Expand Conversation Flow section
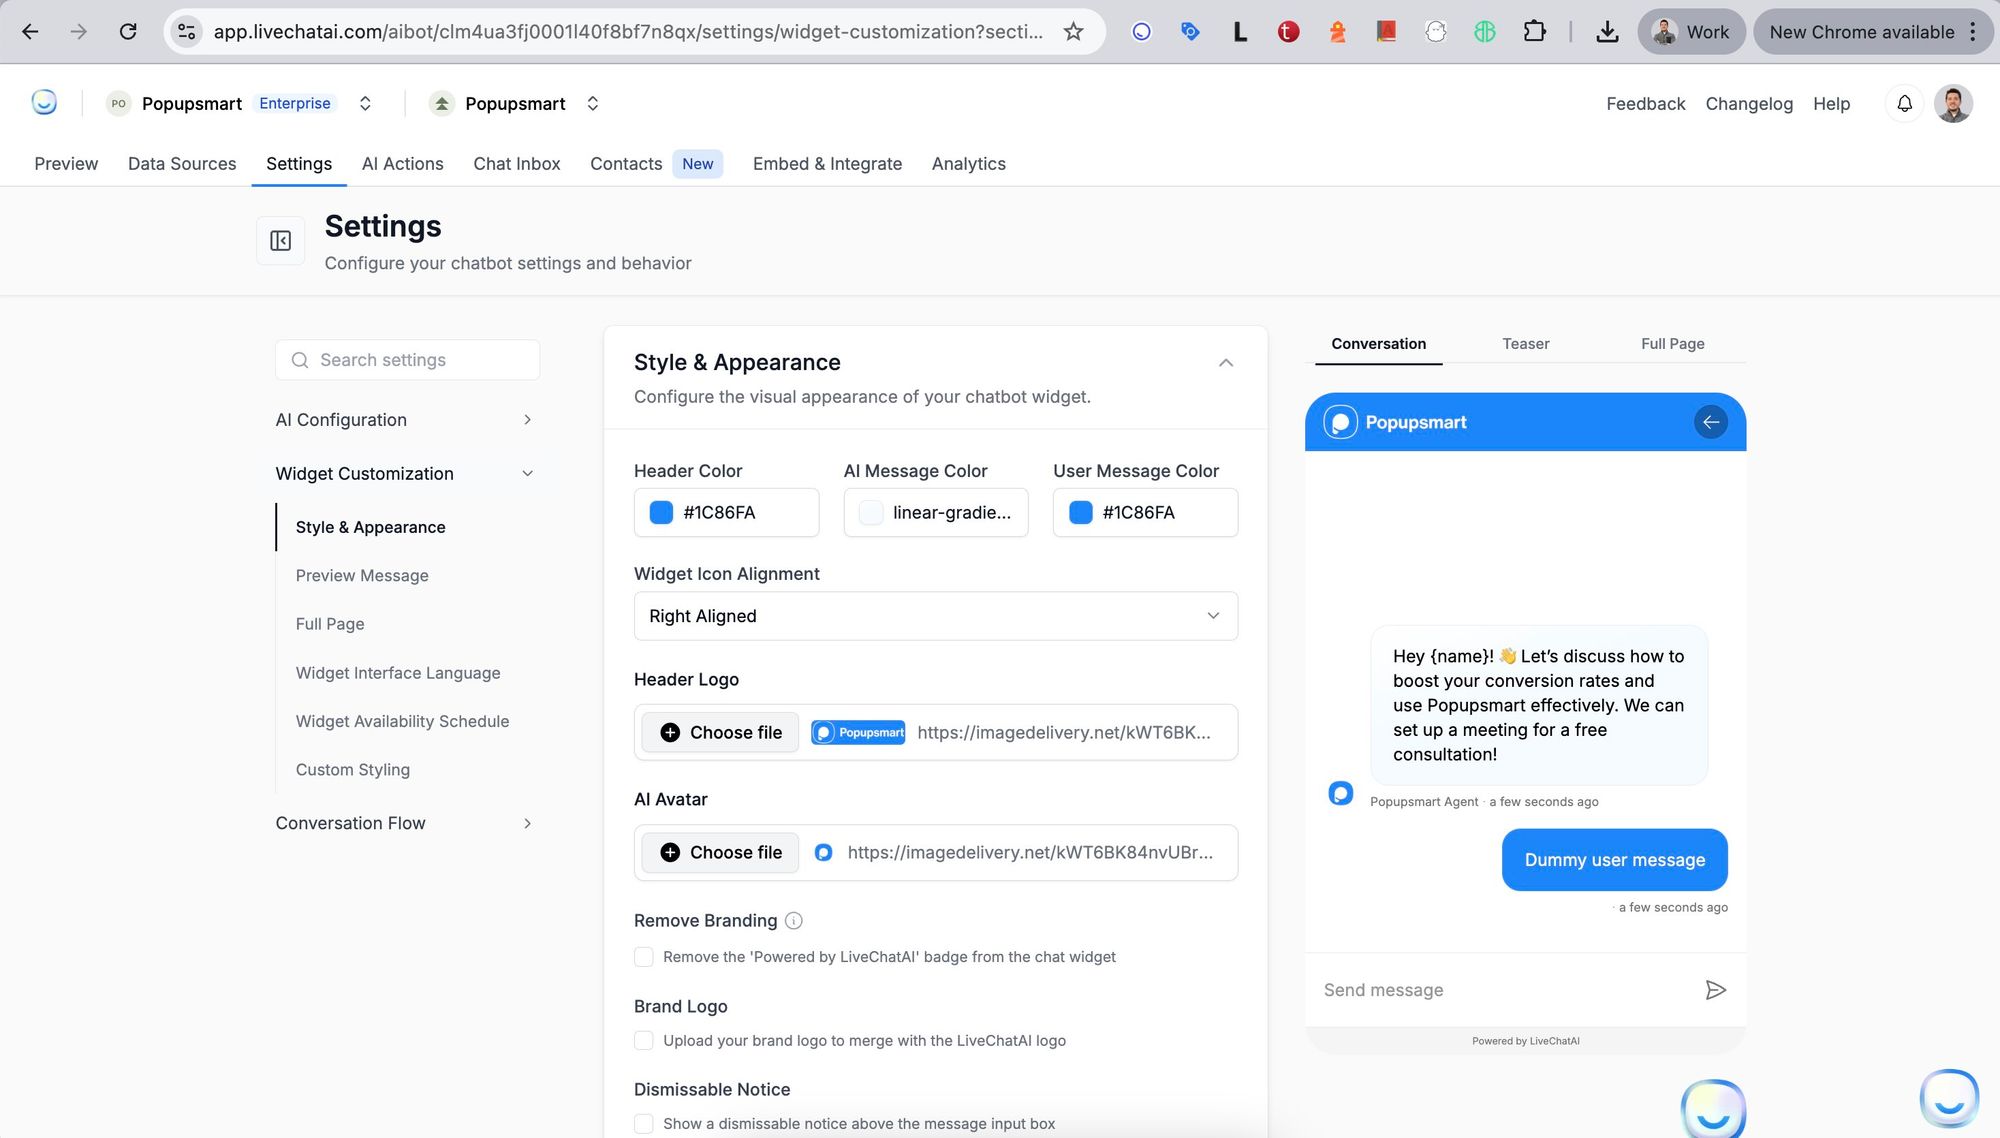Screen dimensions: 2000x1138 (x=405, y=823)
